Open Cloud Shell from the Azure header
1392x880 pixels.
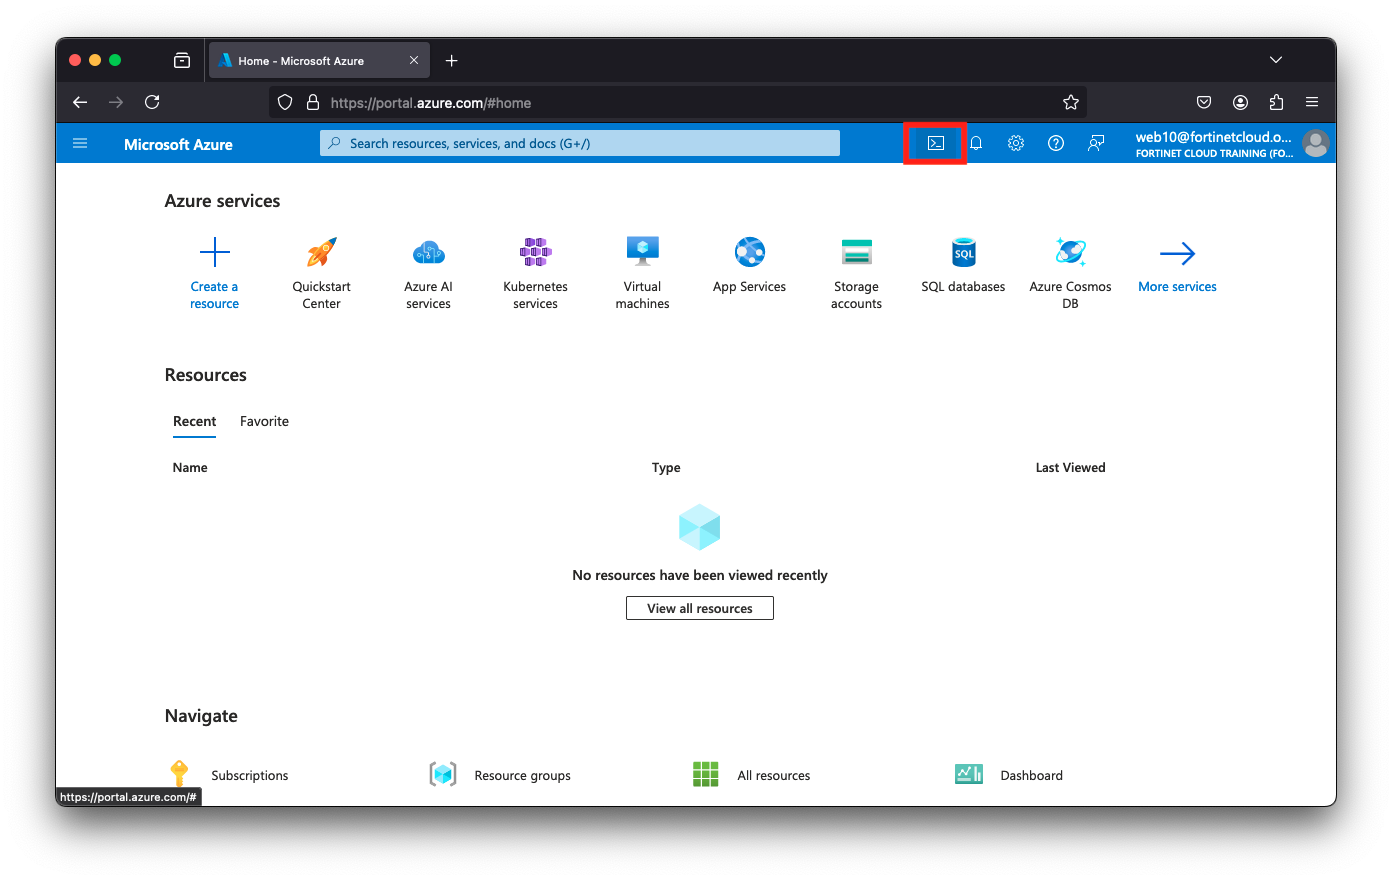pos(935,143)
